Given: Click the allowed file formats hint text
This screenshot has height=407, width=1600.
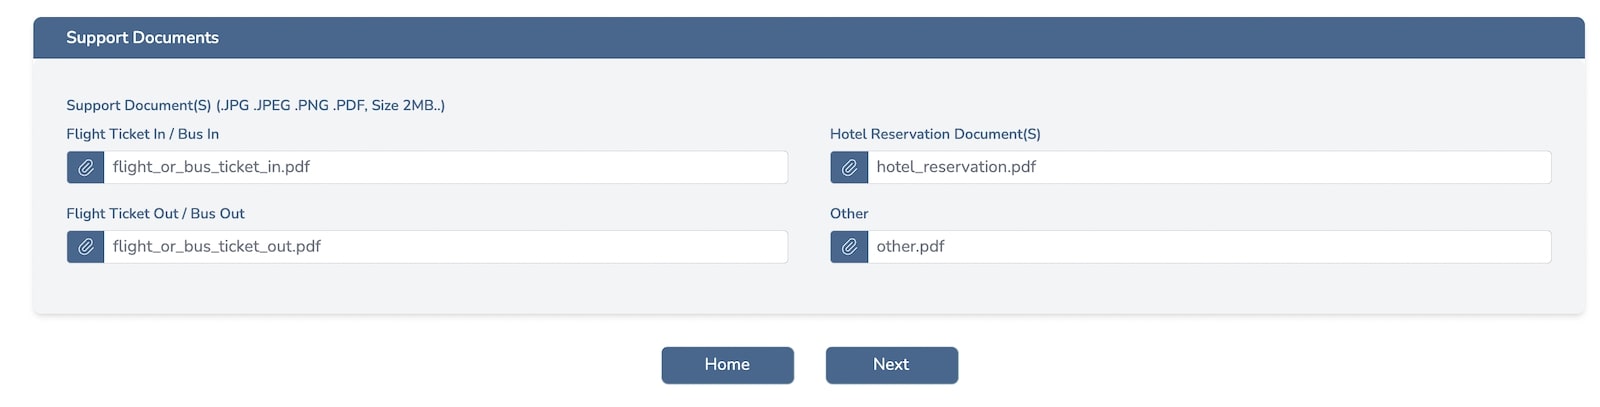Looking at the screenshot, I should 290,105.
